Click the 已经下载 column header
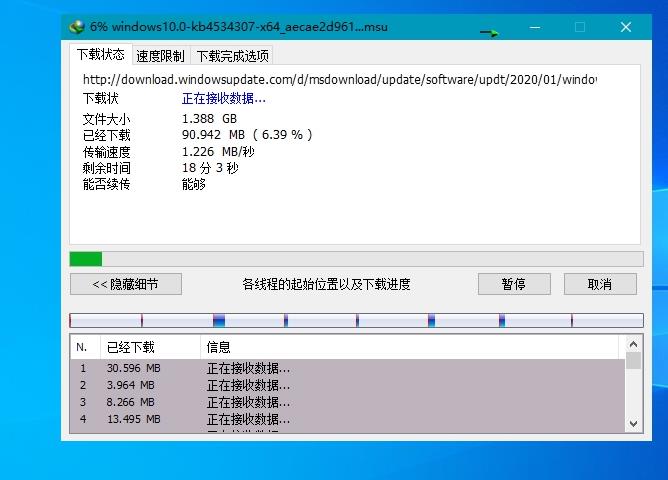Image resolution: width=668 pixels, height=480 pixels. tap(150, 348)
